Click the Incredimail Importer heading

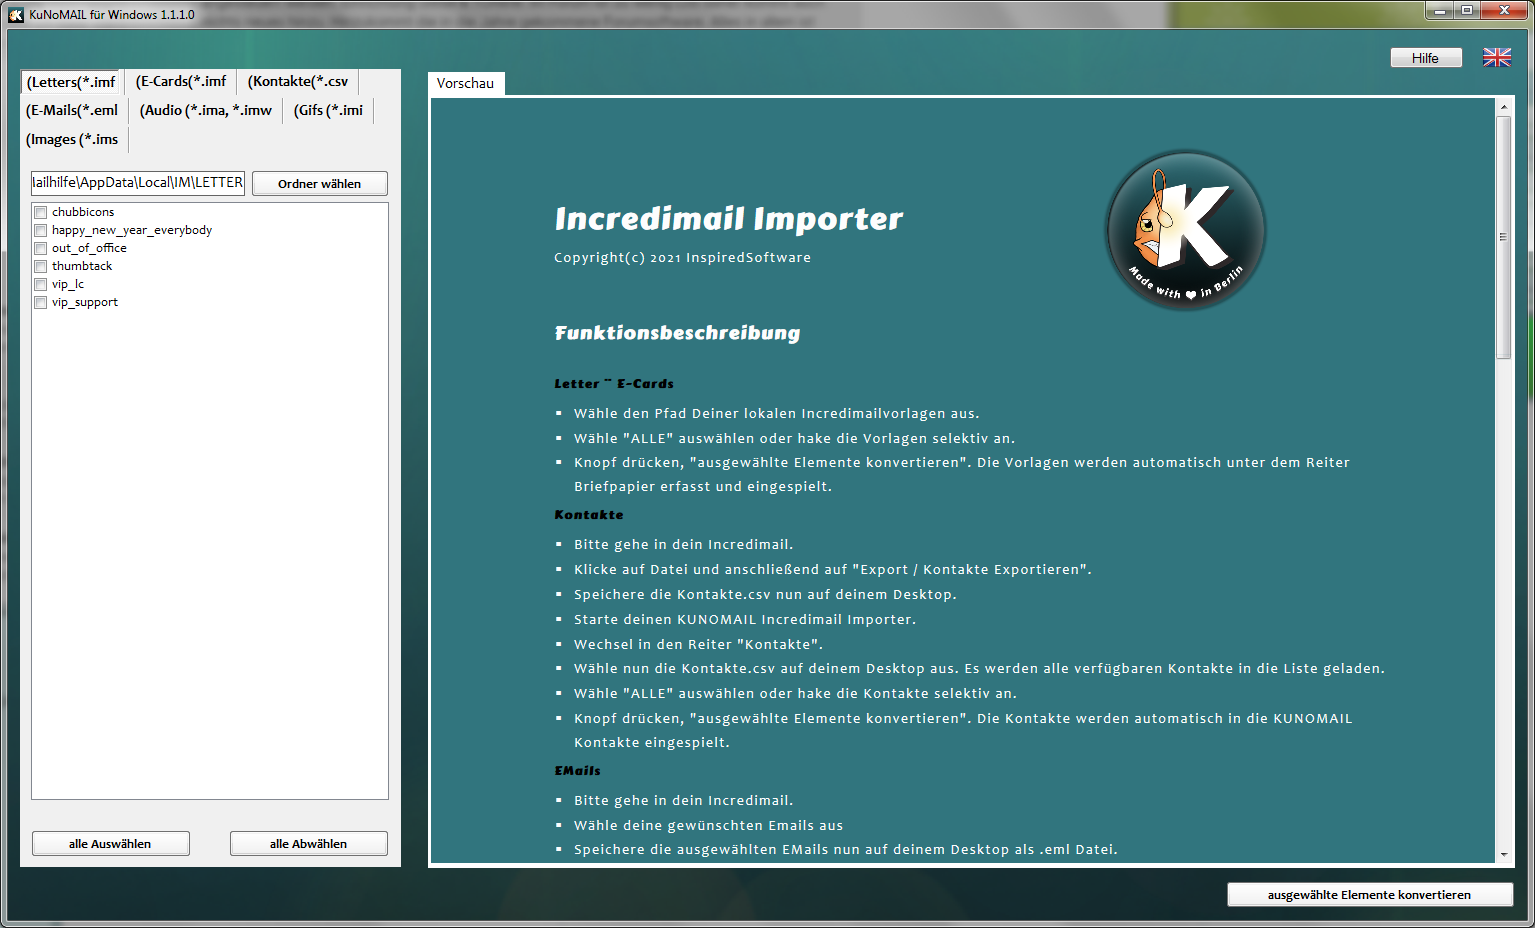tap(729, 219)
